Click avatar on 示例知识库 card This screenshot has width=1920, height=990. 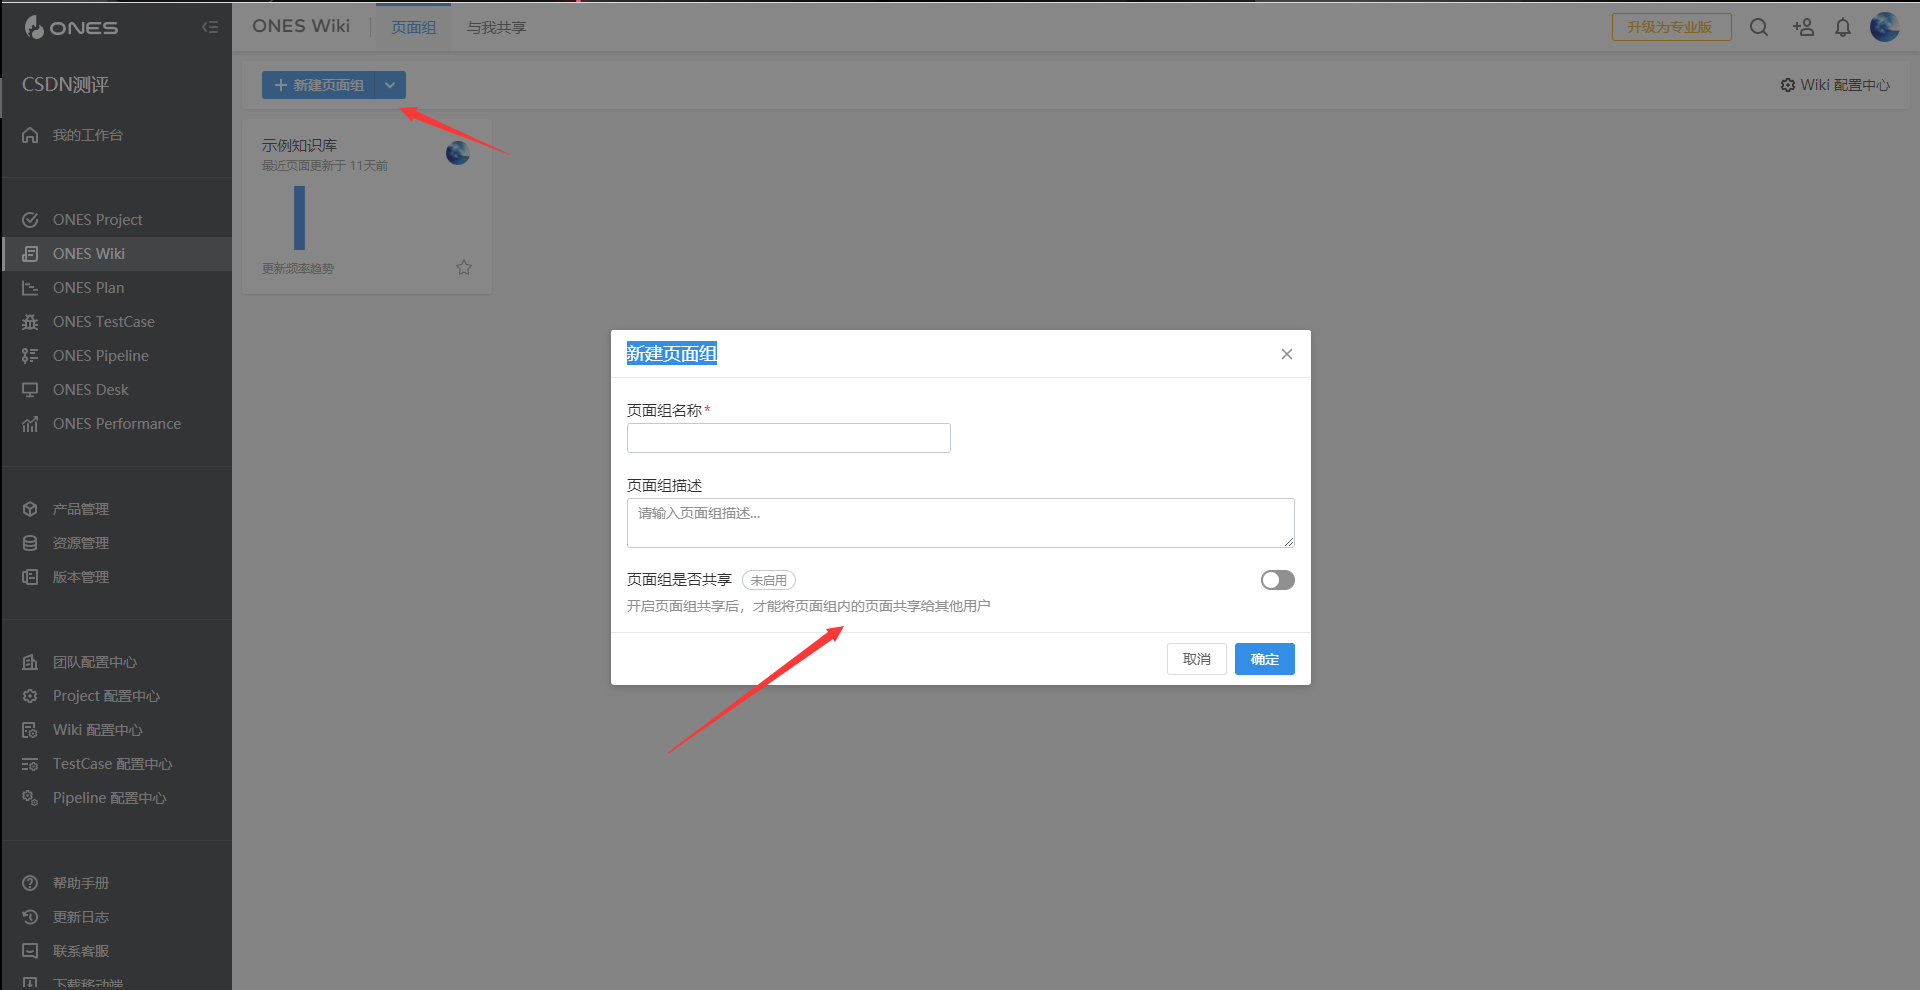pos(458,153)
